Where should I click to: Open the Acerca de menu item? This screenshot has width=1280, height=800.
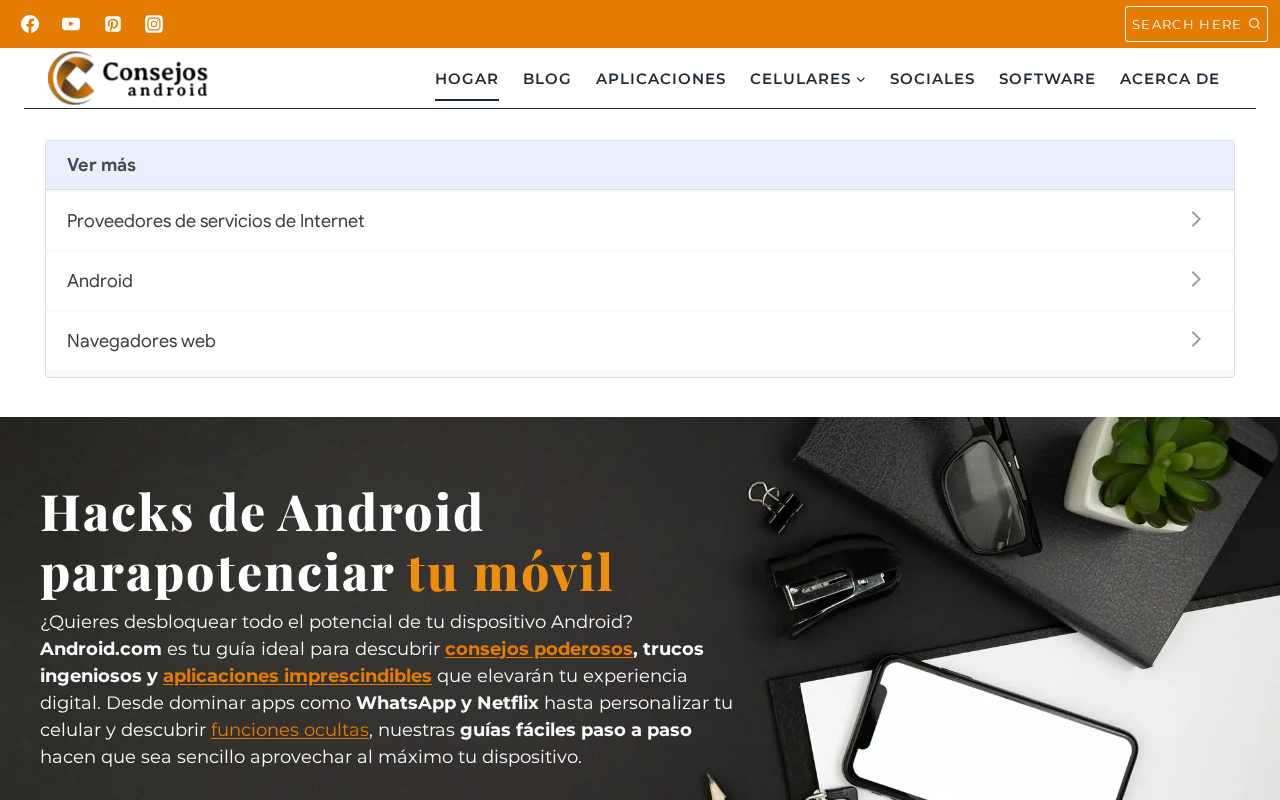tap(1170, 79)
